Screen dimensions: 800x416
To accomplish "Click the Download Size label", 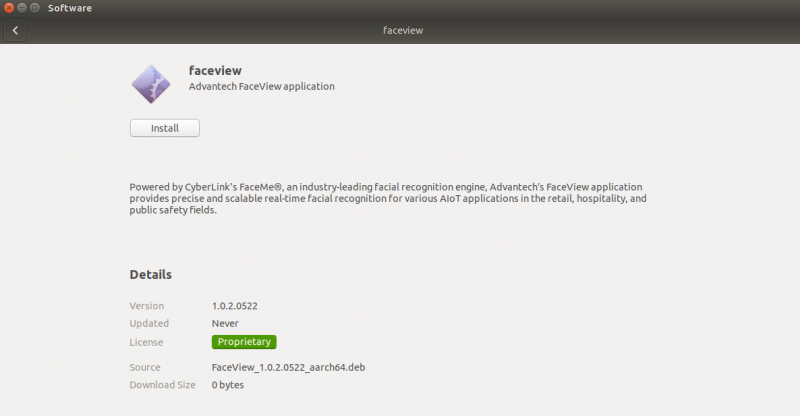I will (x=162, y=385).
